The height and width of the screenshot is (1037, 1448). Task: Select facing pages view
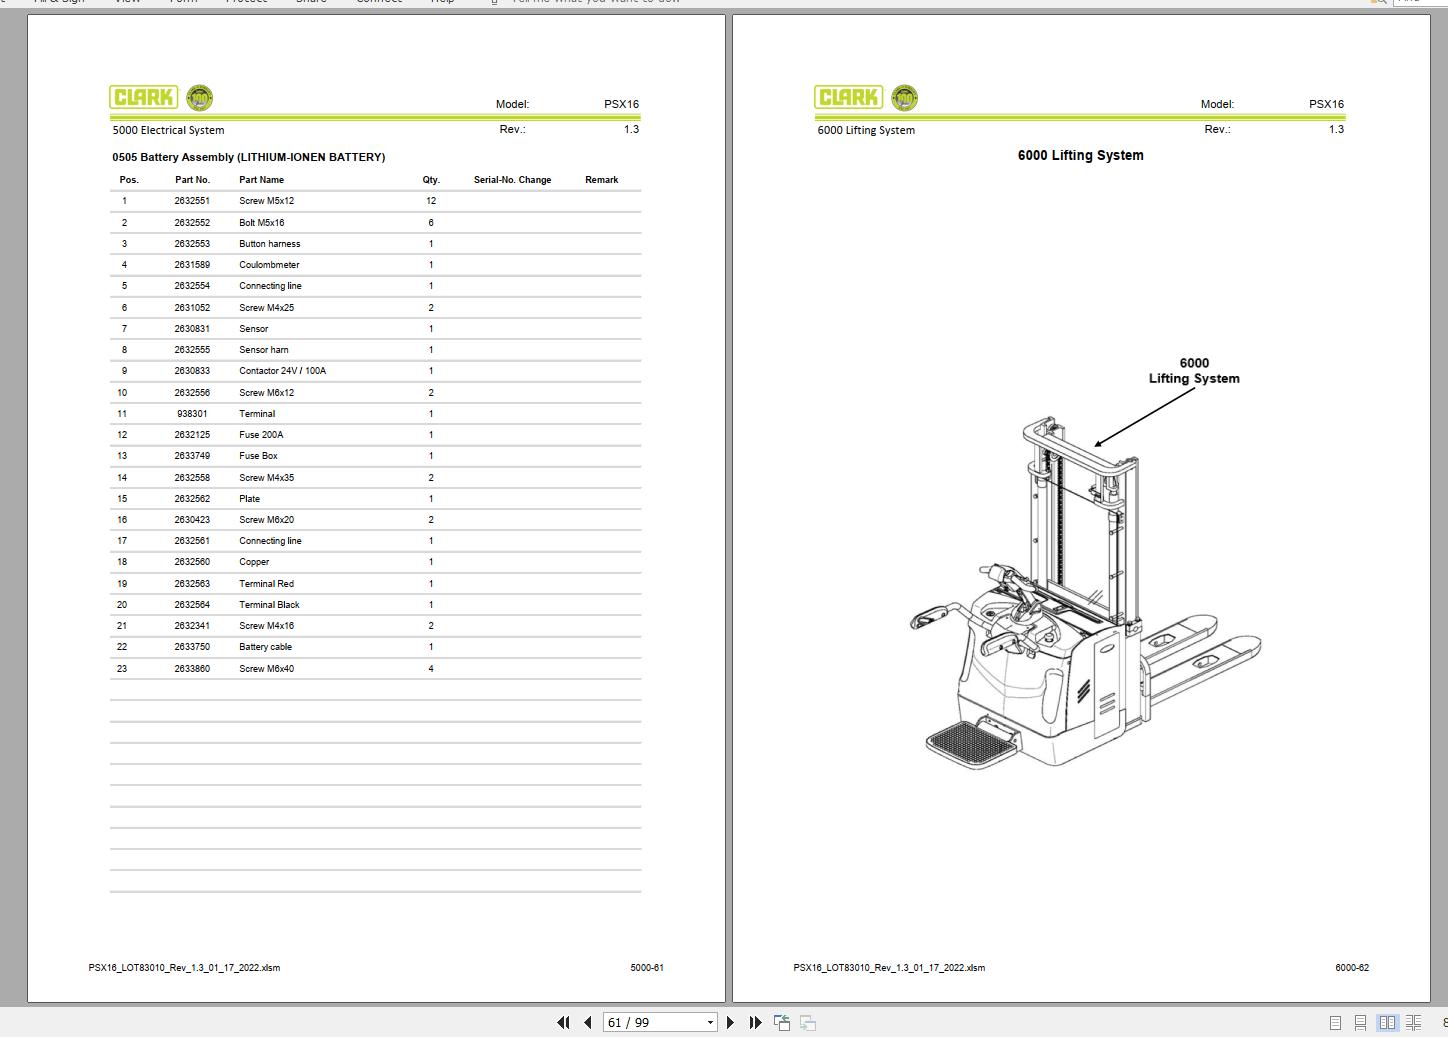click(x=1387, y=1022)
